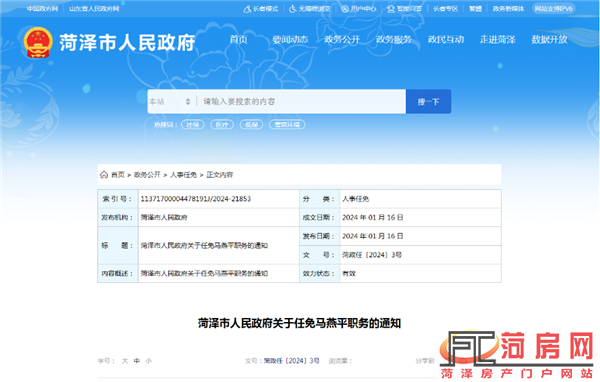
Task: Set font size to 大
Action: point(125,361)
